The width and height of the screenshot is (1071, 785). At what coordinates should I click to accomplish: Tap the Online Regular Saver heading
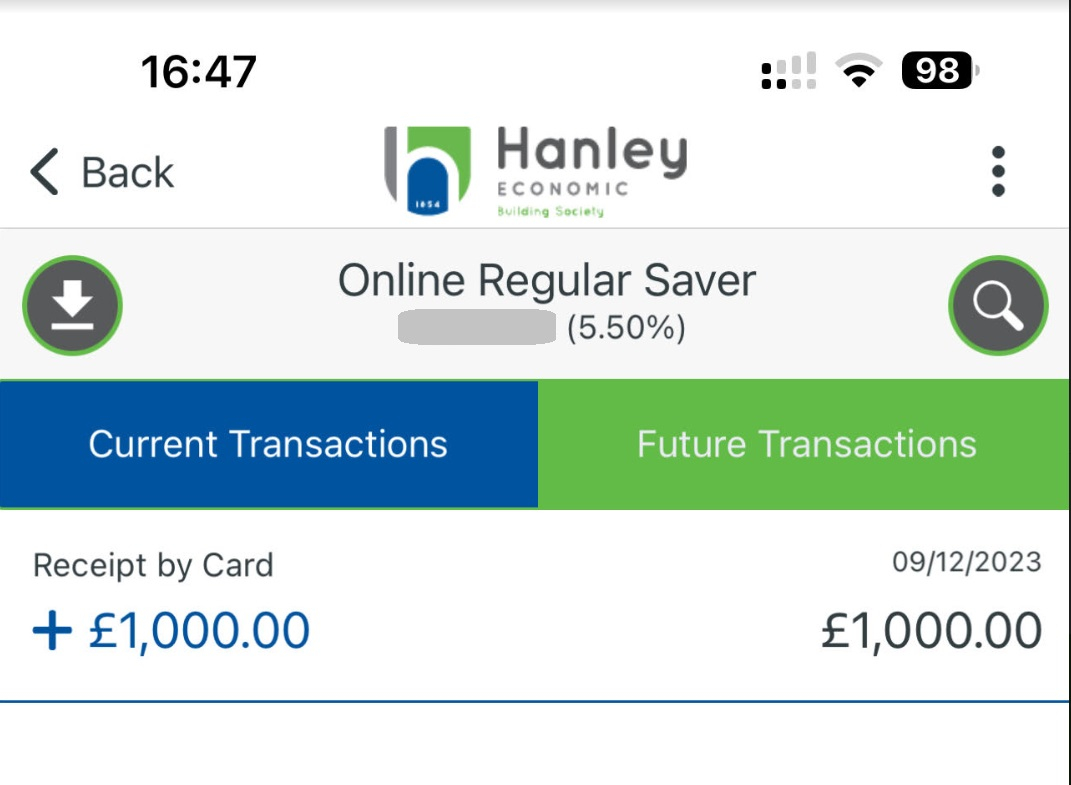click(547, 280)
